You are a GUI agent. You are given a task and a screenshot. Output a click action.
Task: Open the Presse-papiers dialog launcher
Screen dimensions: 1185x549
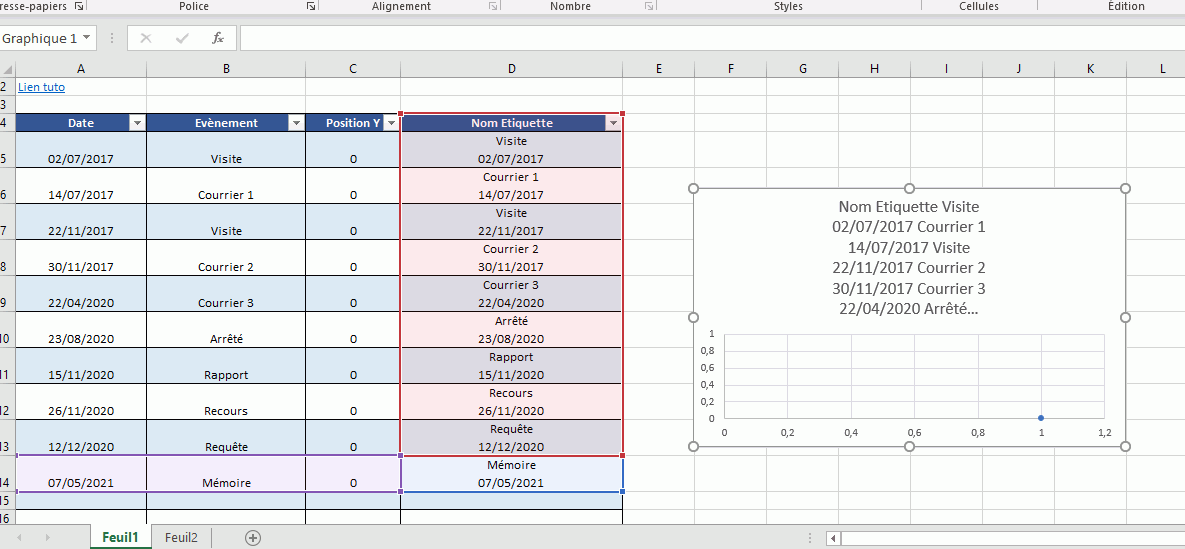coord(79,7)
